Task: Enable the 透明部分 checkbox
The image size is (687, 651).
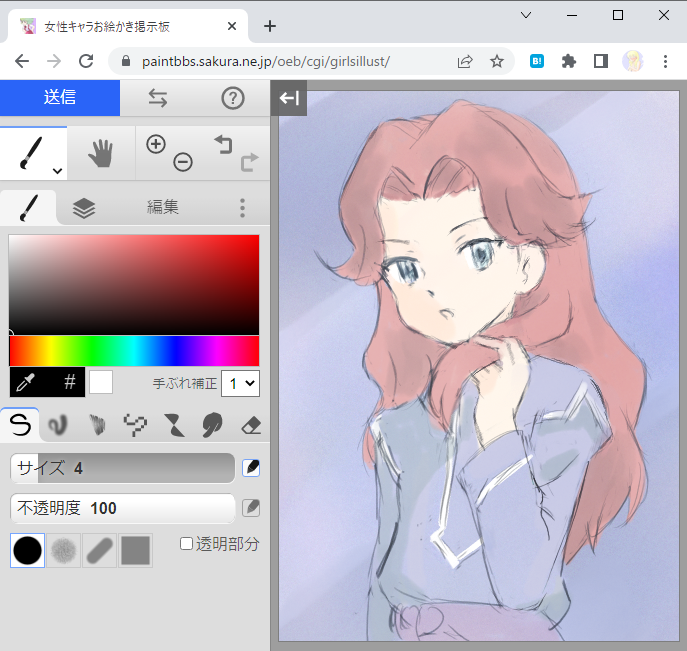Action: 186,544
